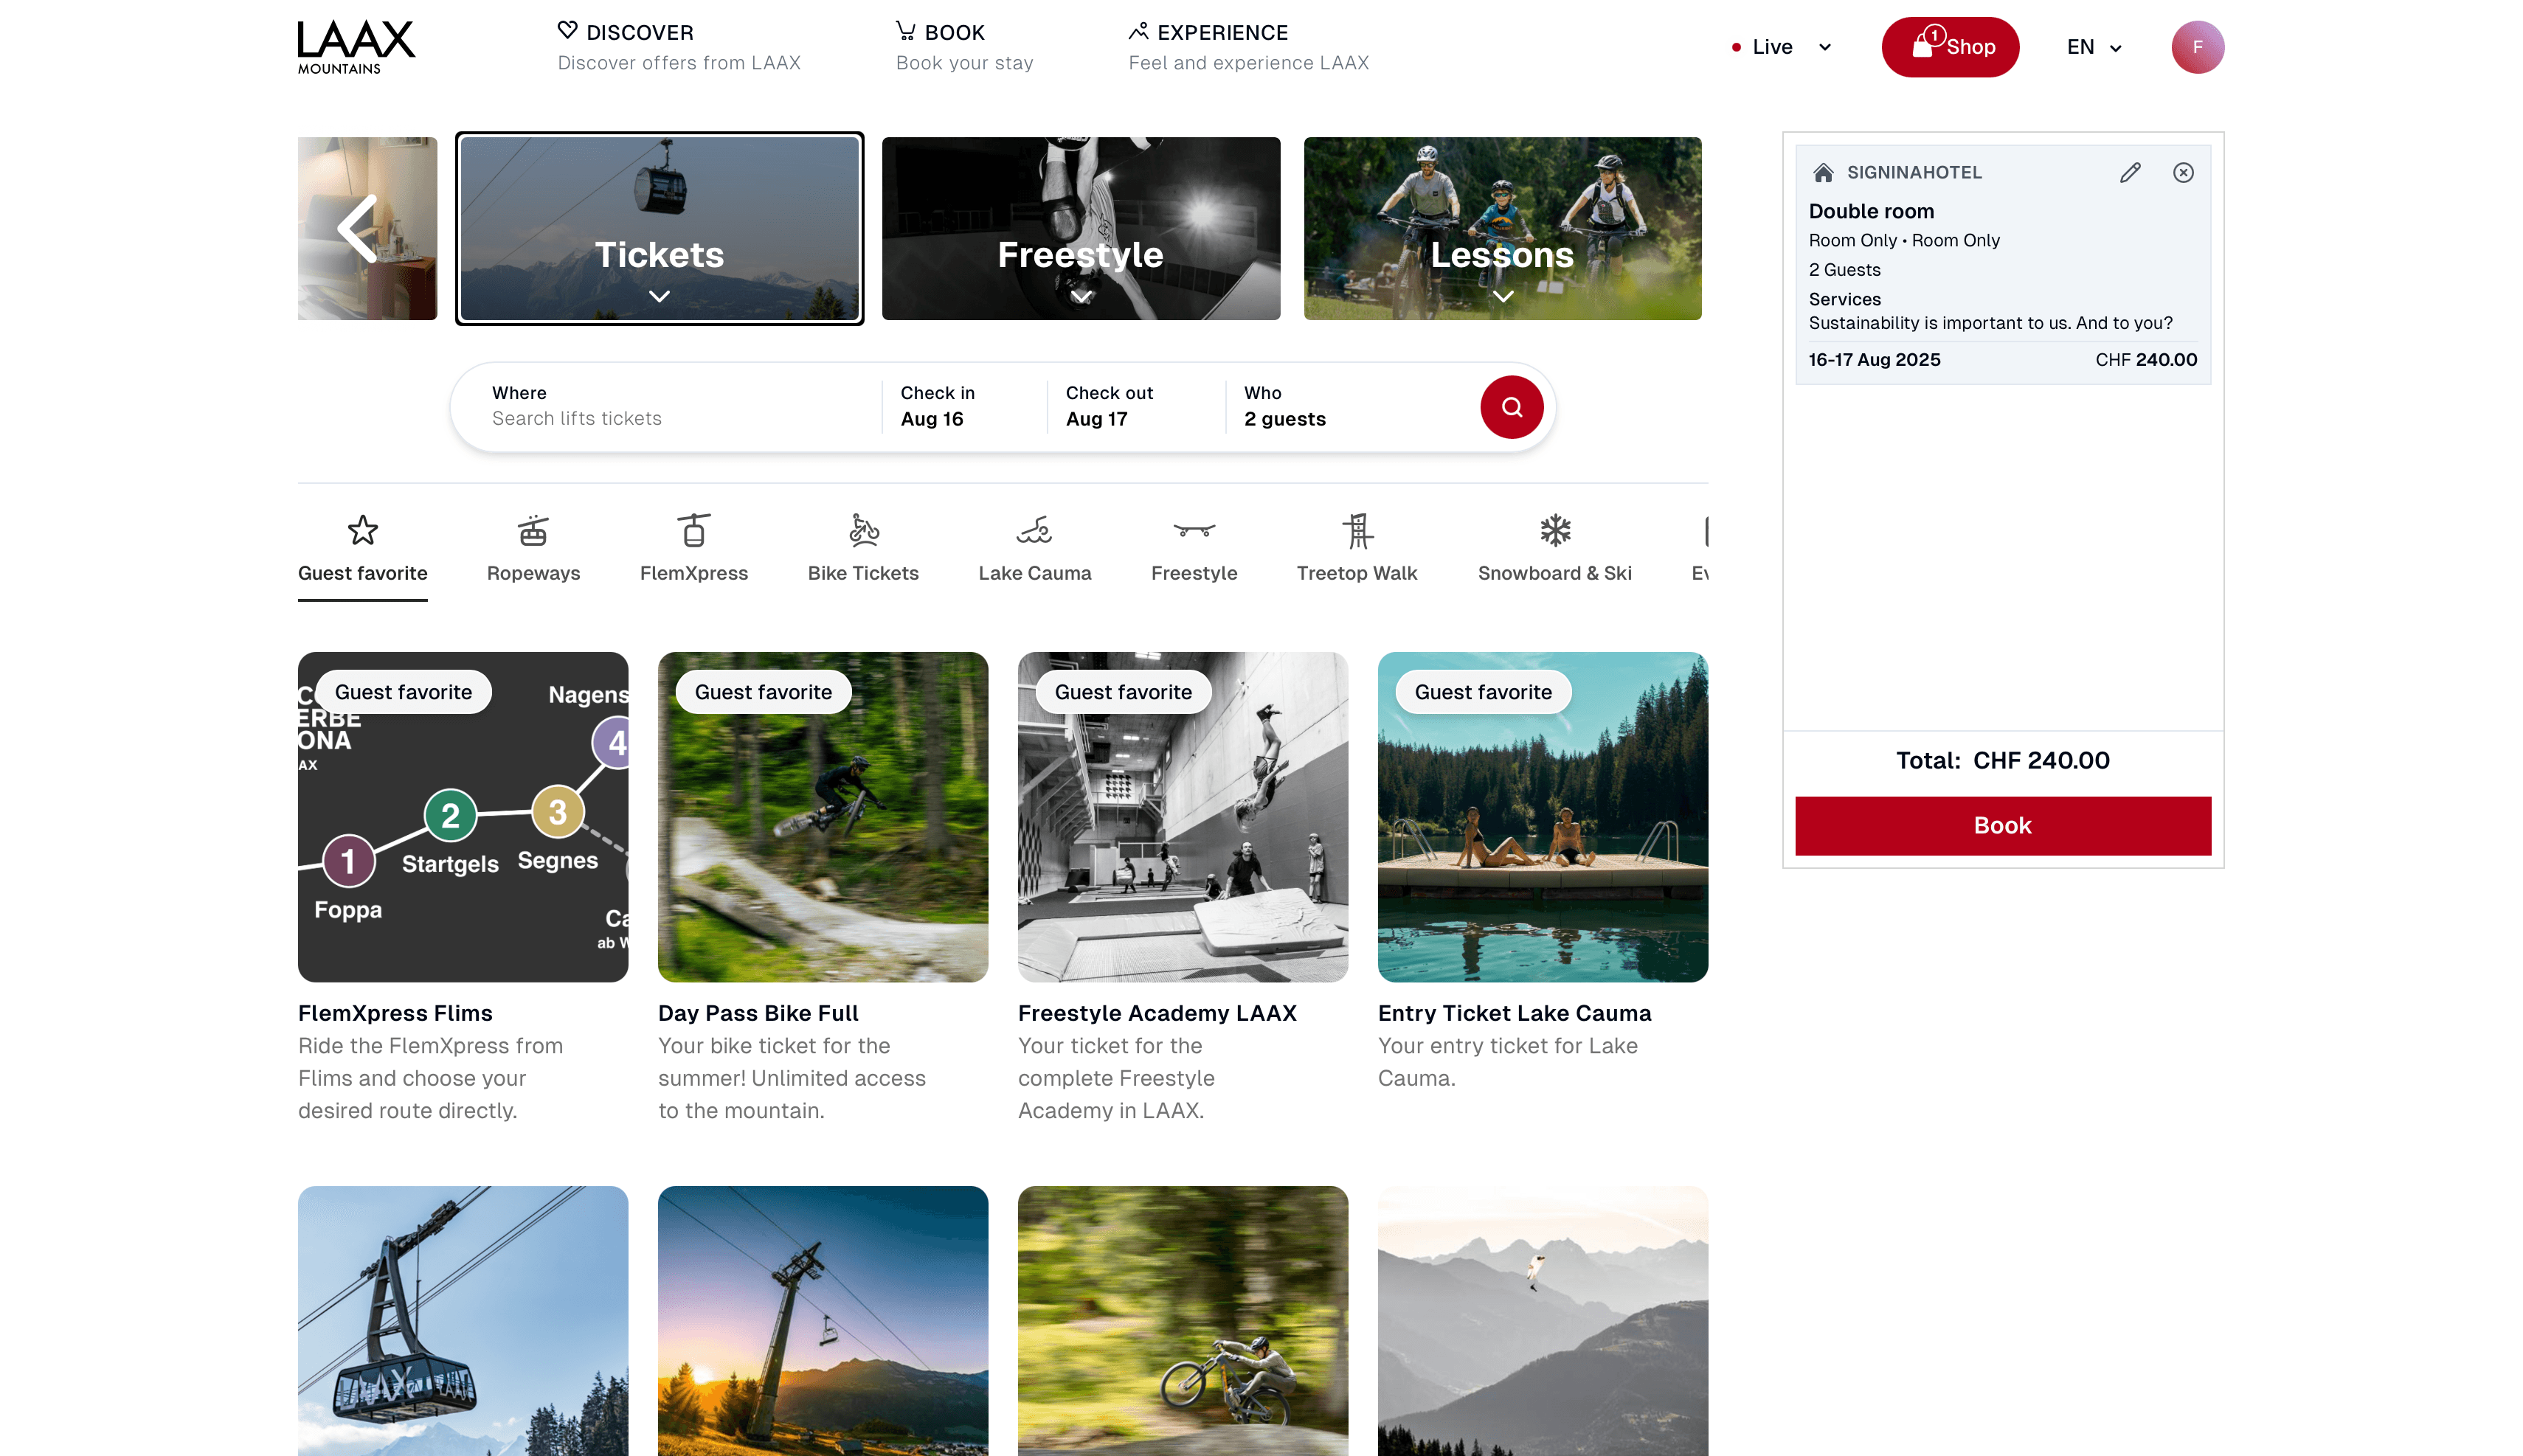Open the DISCOVER menu

(639, 32)
